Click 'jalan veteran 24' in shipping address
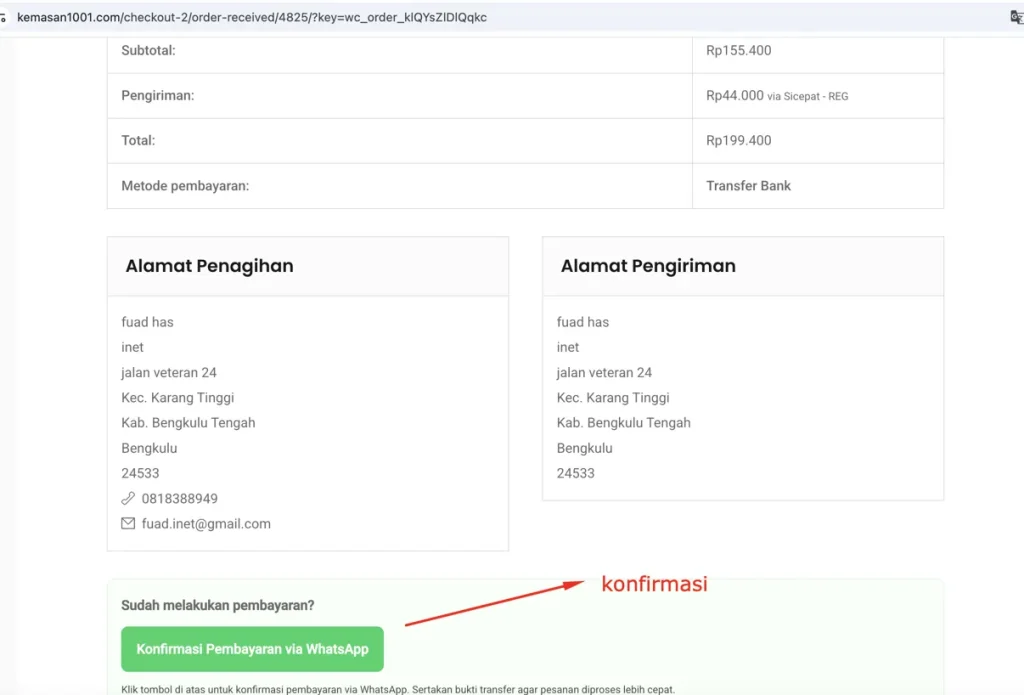This screenshot has width=1024, height=695. (x=604, y=372)
